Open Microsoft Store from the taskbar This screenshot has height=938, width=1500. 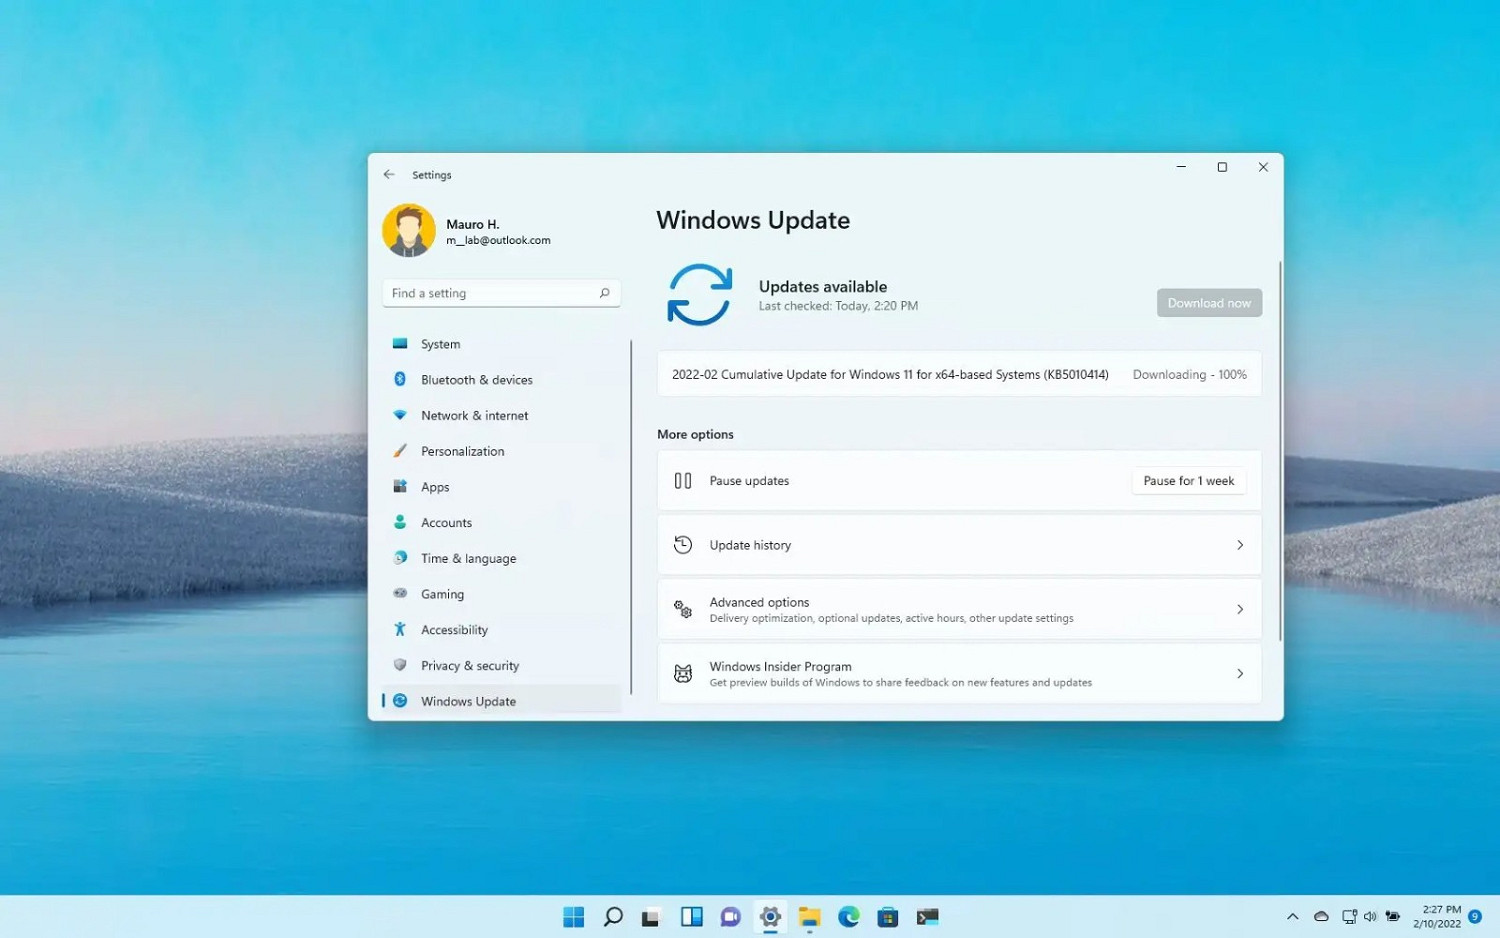(887, 917)
